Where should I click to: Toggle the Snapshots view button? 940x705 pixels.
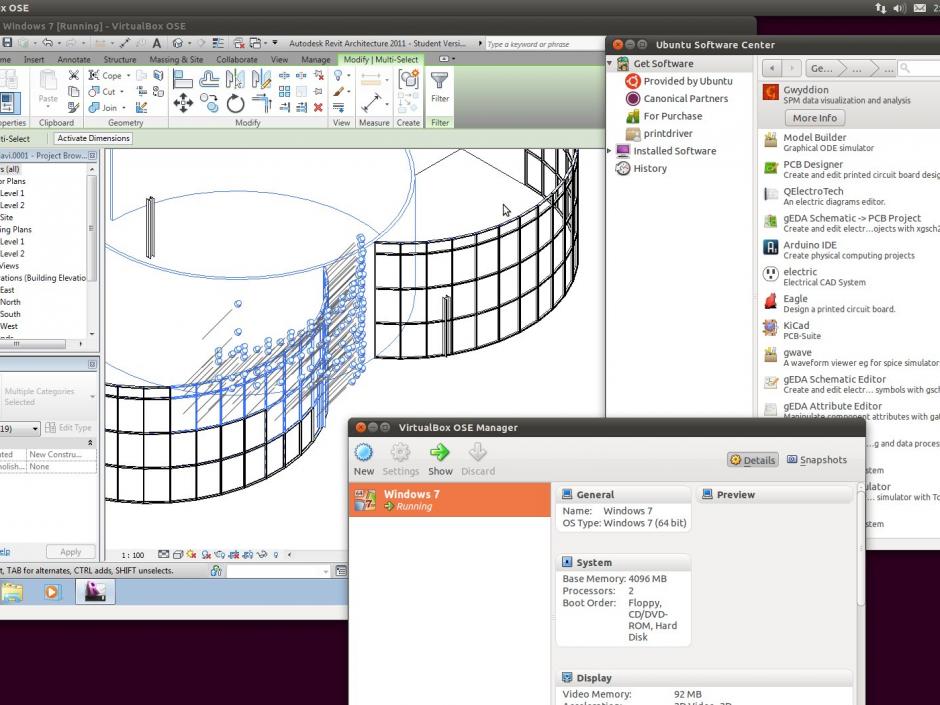[x=817, y=460]
